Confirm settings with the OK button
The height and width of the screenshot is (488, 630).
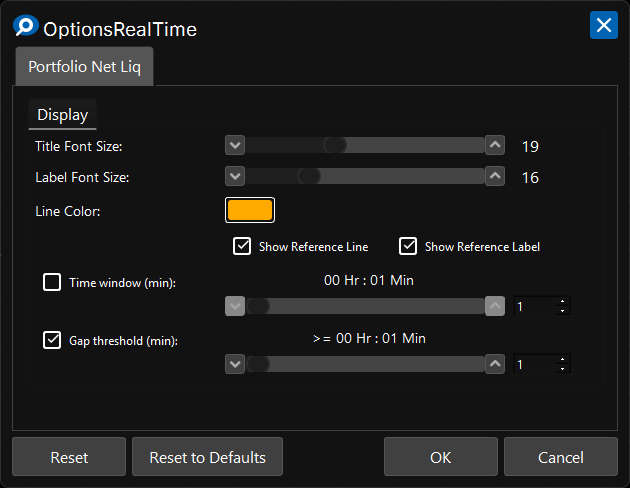pos(441,457)
